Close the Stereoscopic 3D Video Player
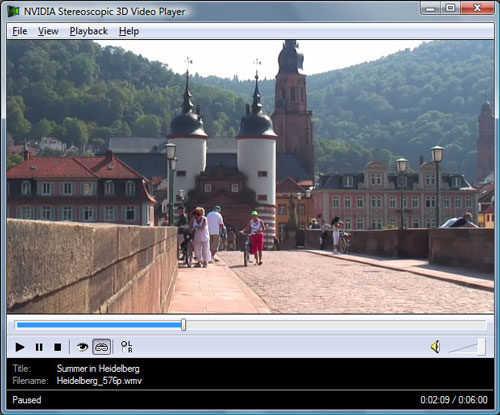Image resolution: width=500 pixels, height=415 pixels. (x=477, y=8)
